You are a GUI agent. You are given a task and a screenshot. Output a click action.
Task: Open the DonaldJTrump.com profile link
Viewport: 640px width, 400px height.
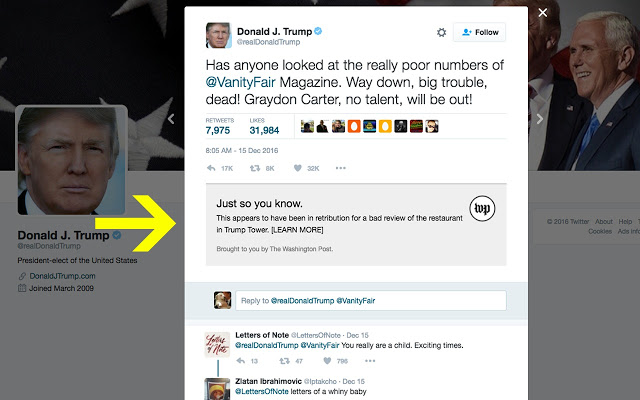tap(62, 276)
